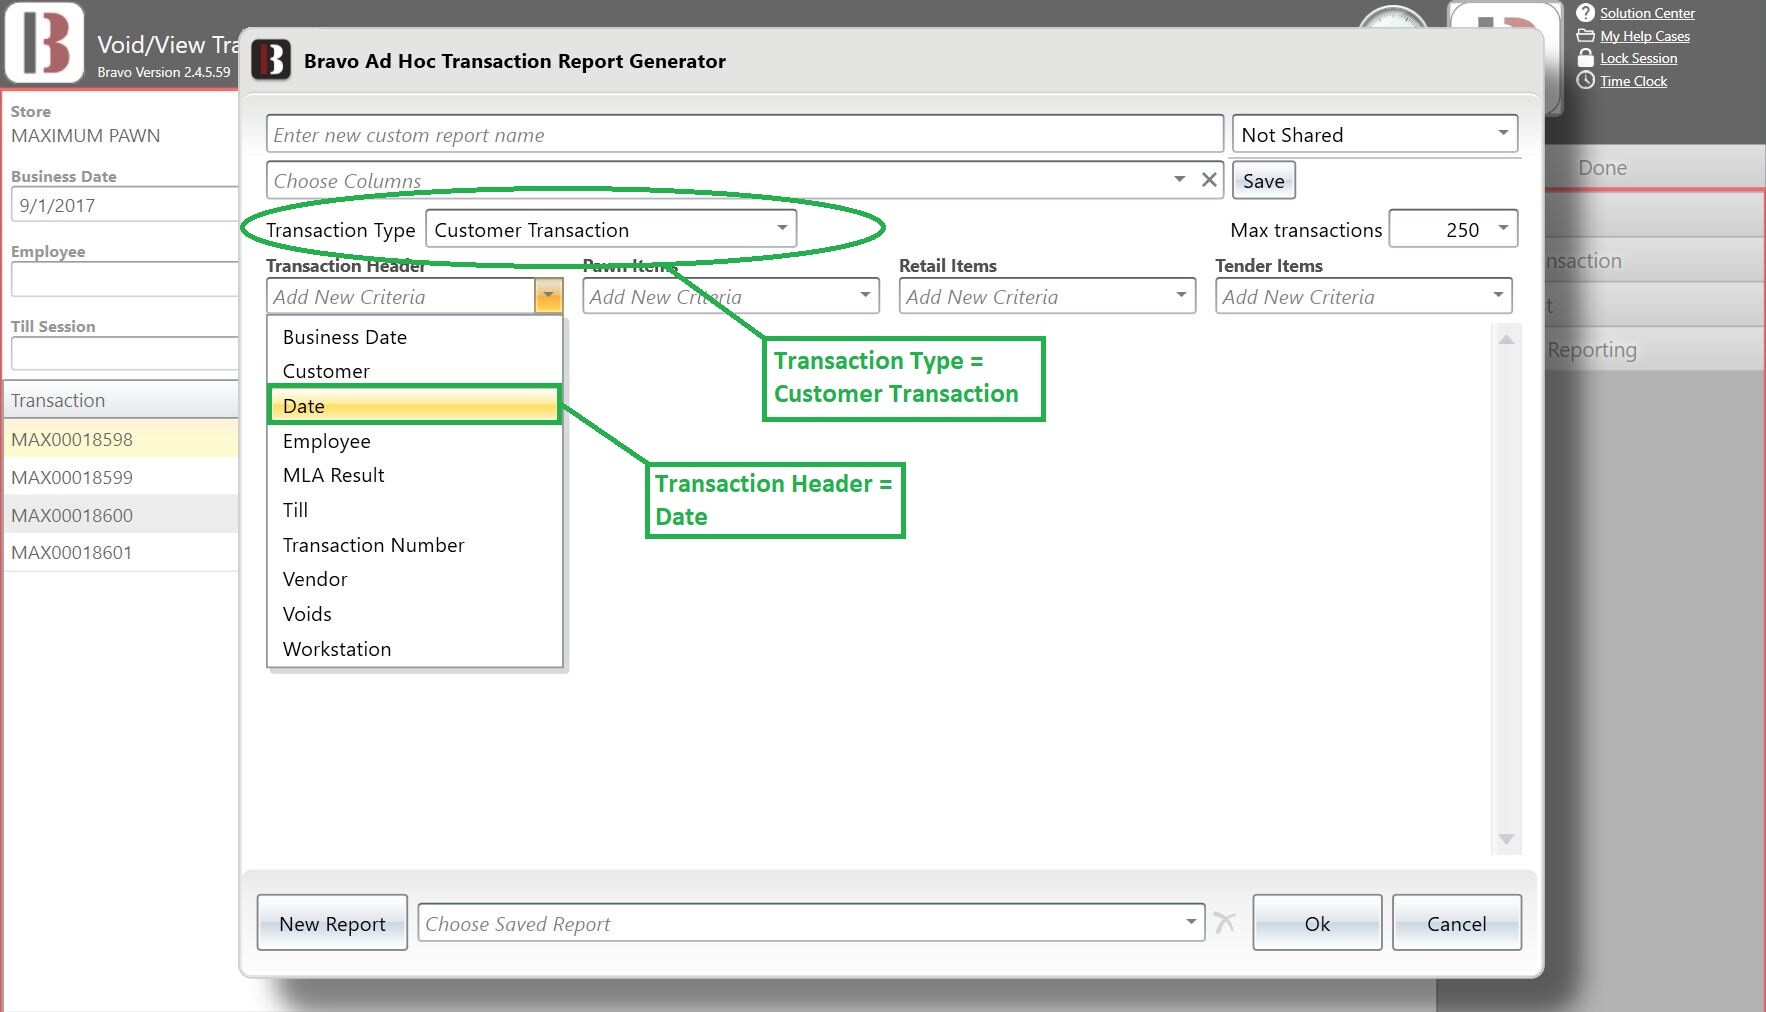Click the New Report button
The width and height of the screenshot is (1766, 1012).
tap(332, 923)
